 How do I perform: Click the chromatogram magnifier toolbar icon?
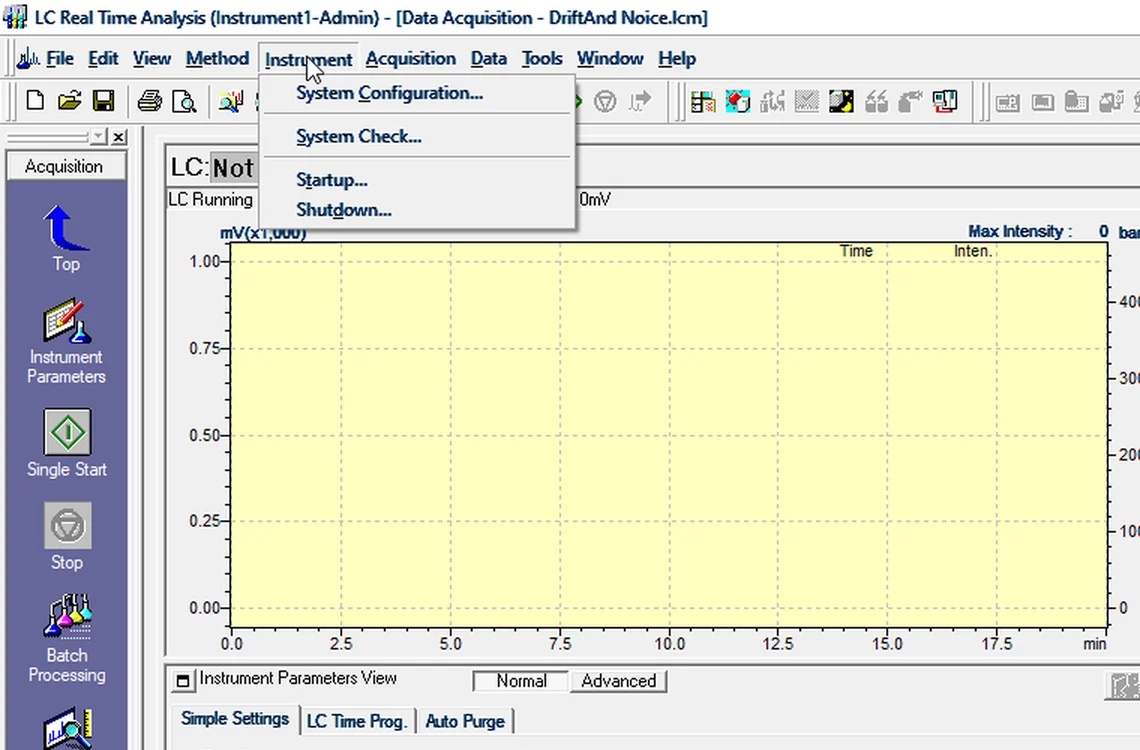pyautogui.click(x=230, y=102)
